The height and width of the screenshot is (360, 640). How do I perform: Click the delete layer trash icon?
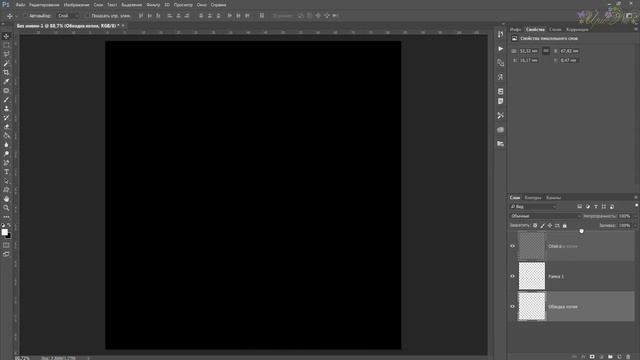click(628, 357)
